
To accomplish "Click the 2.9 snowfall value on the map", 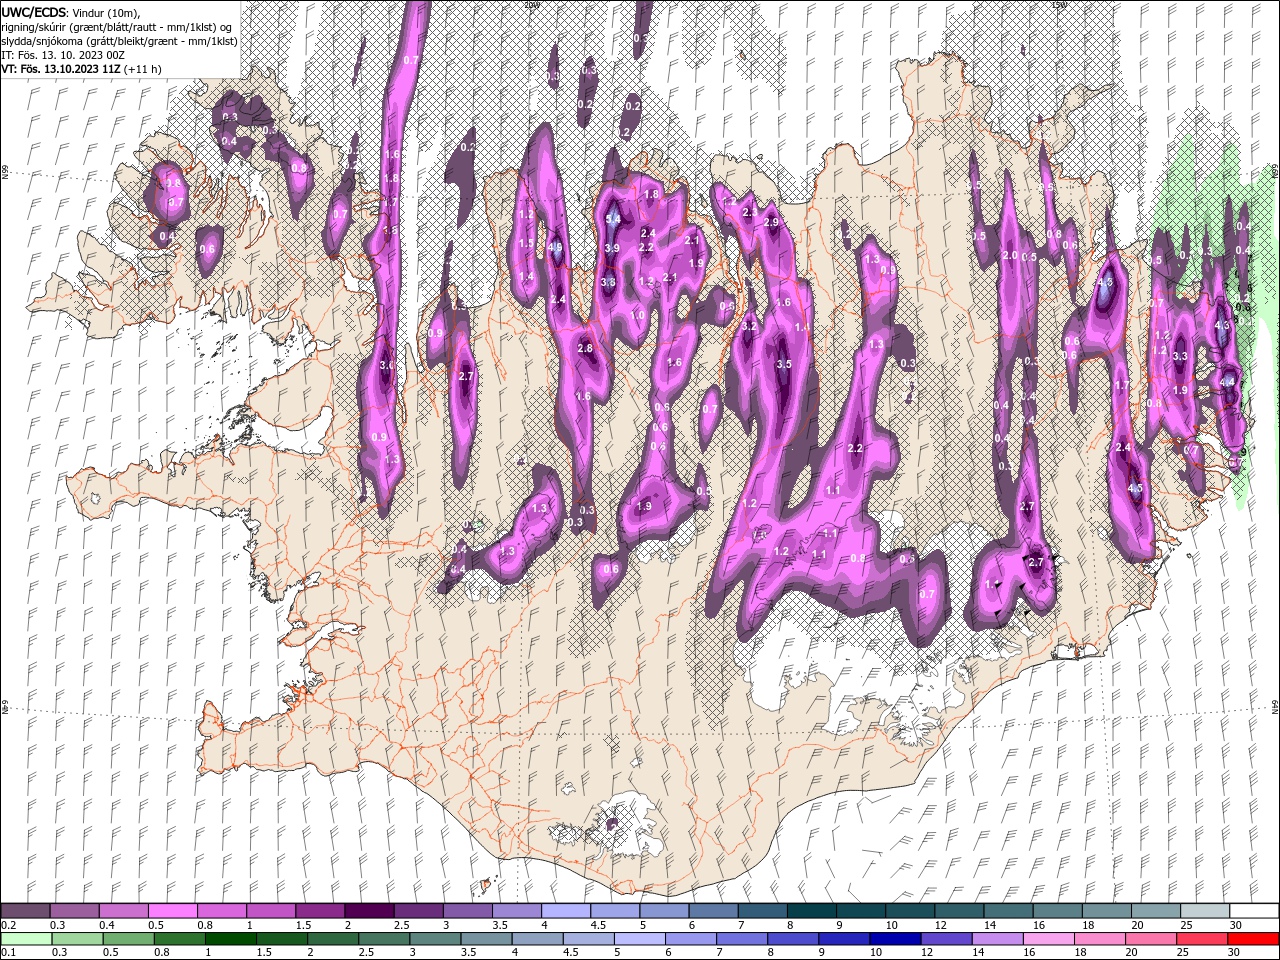I will tap(771, 222).
